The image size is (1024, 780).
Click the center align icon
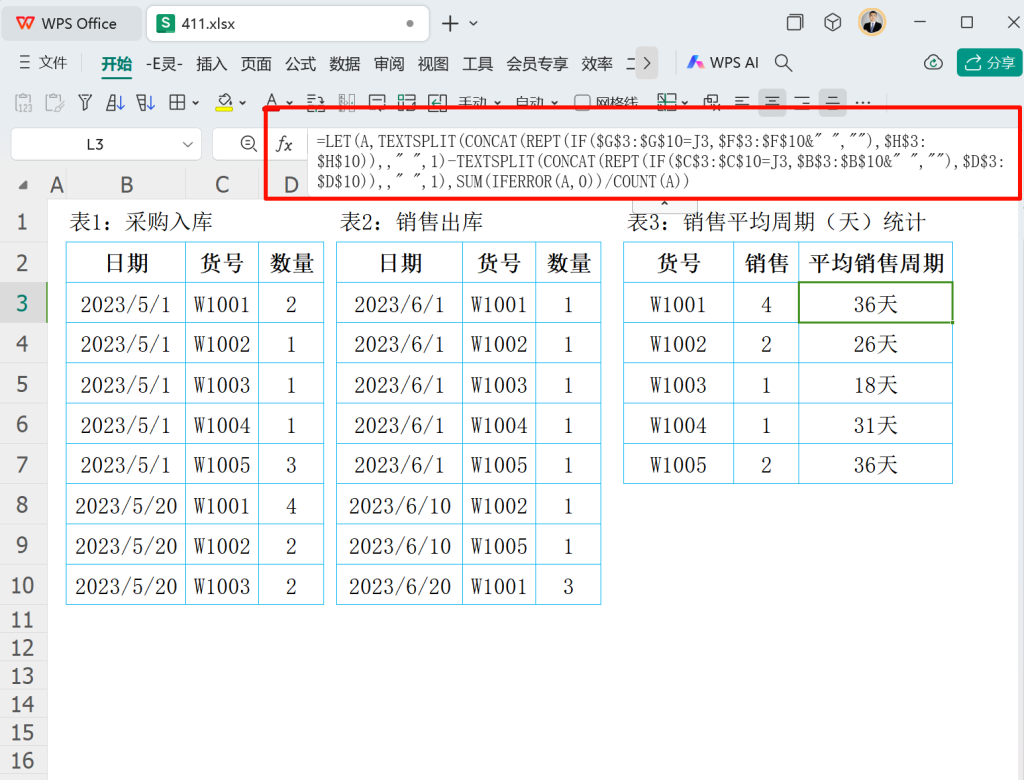coord(772,103)
